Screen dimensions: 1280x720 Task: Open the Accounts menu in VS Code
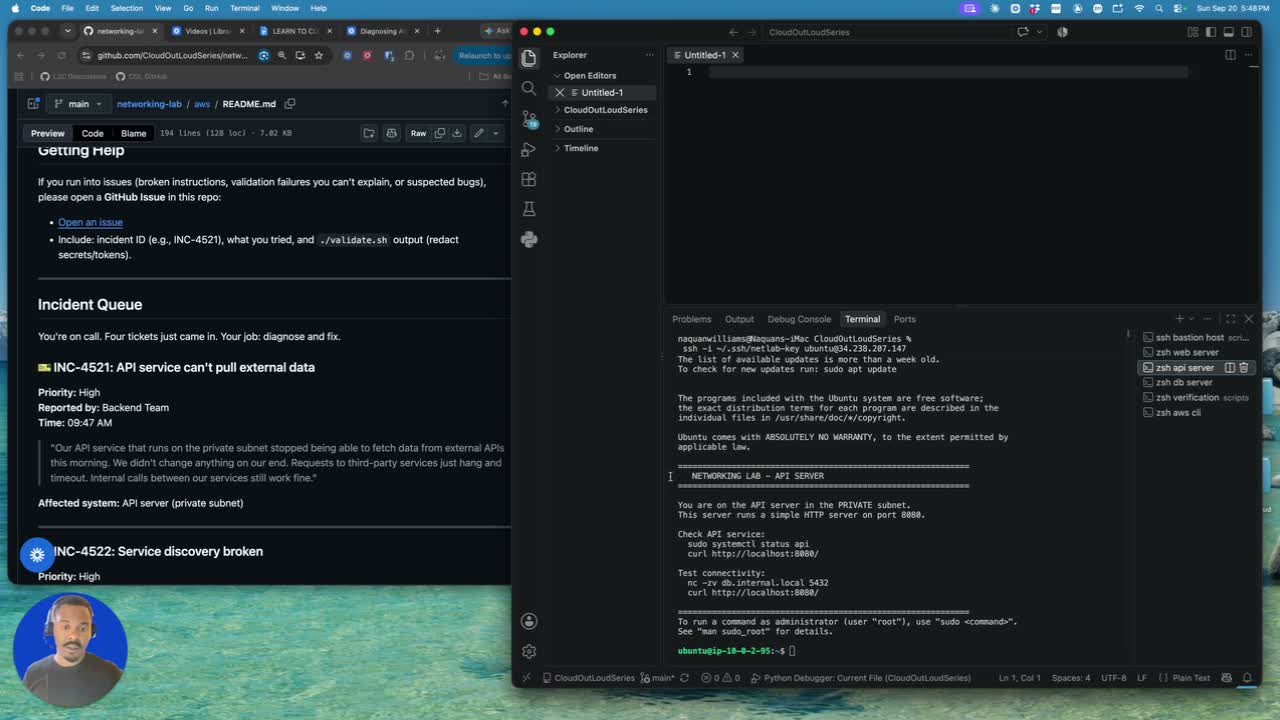529,621
